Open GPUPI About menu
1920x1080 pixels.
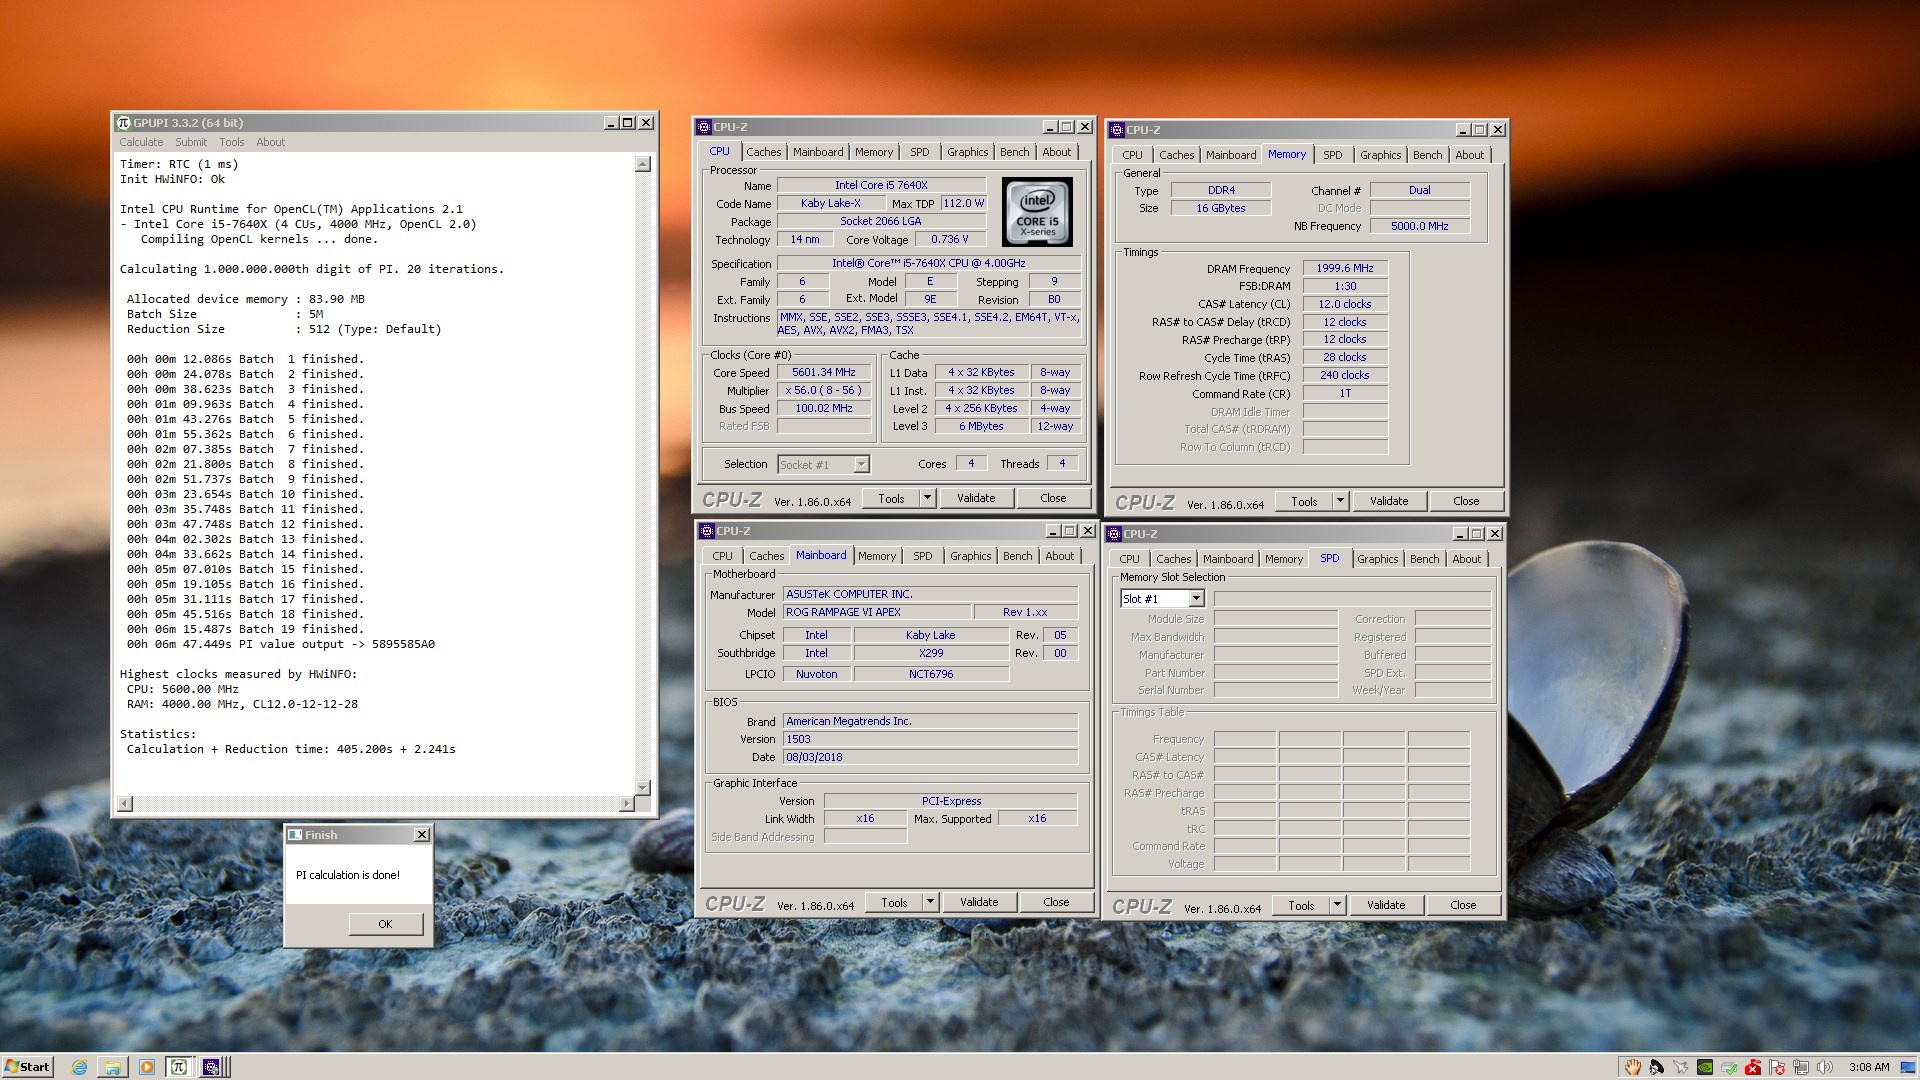[x=270, y=142]
